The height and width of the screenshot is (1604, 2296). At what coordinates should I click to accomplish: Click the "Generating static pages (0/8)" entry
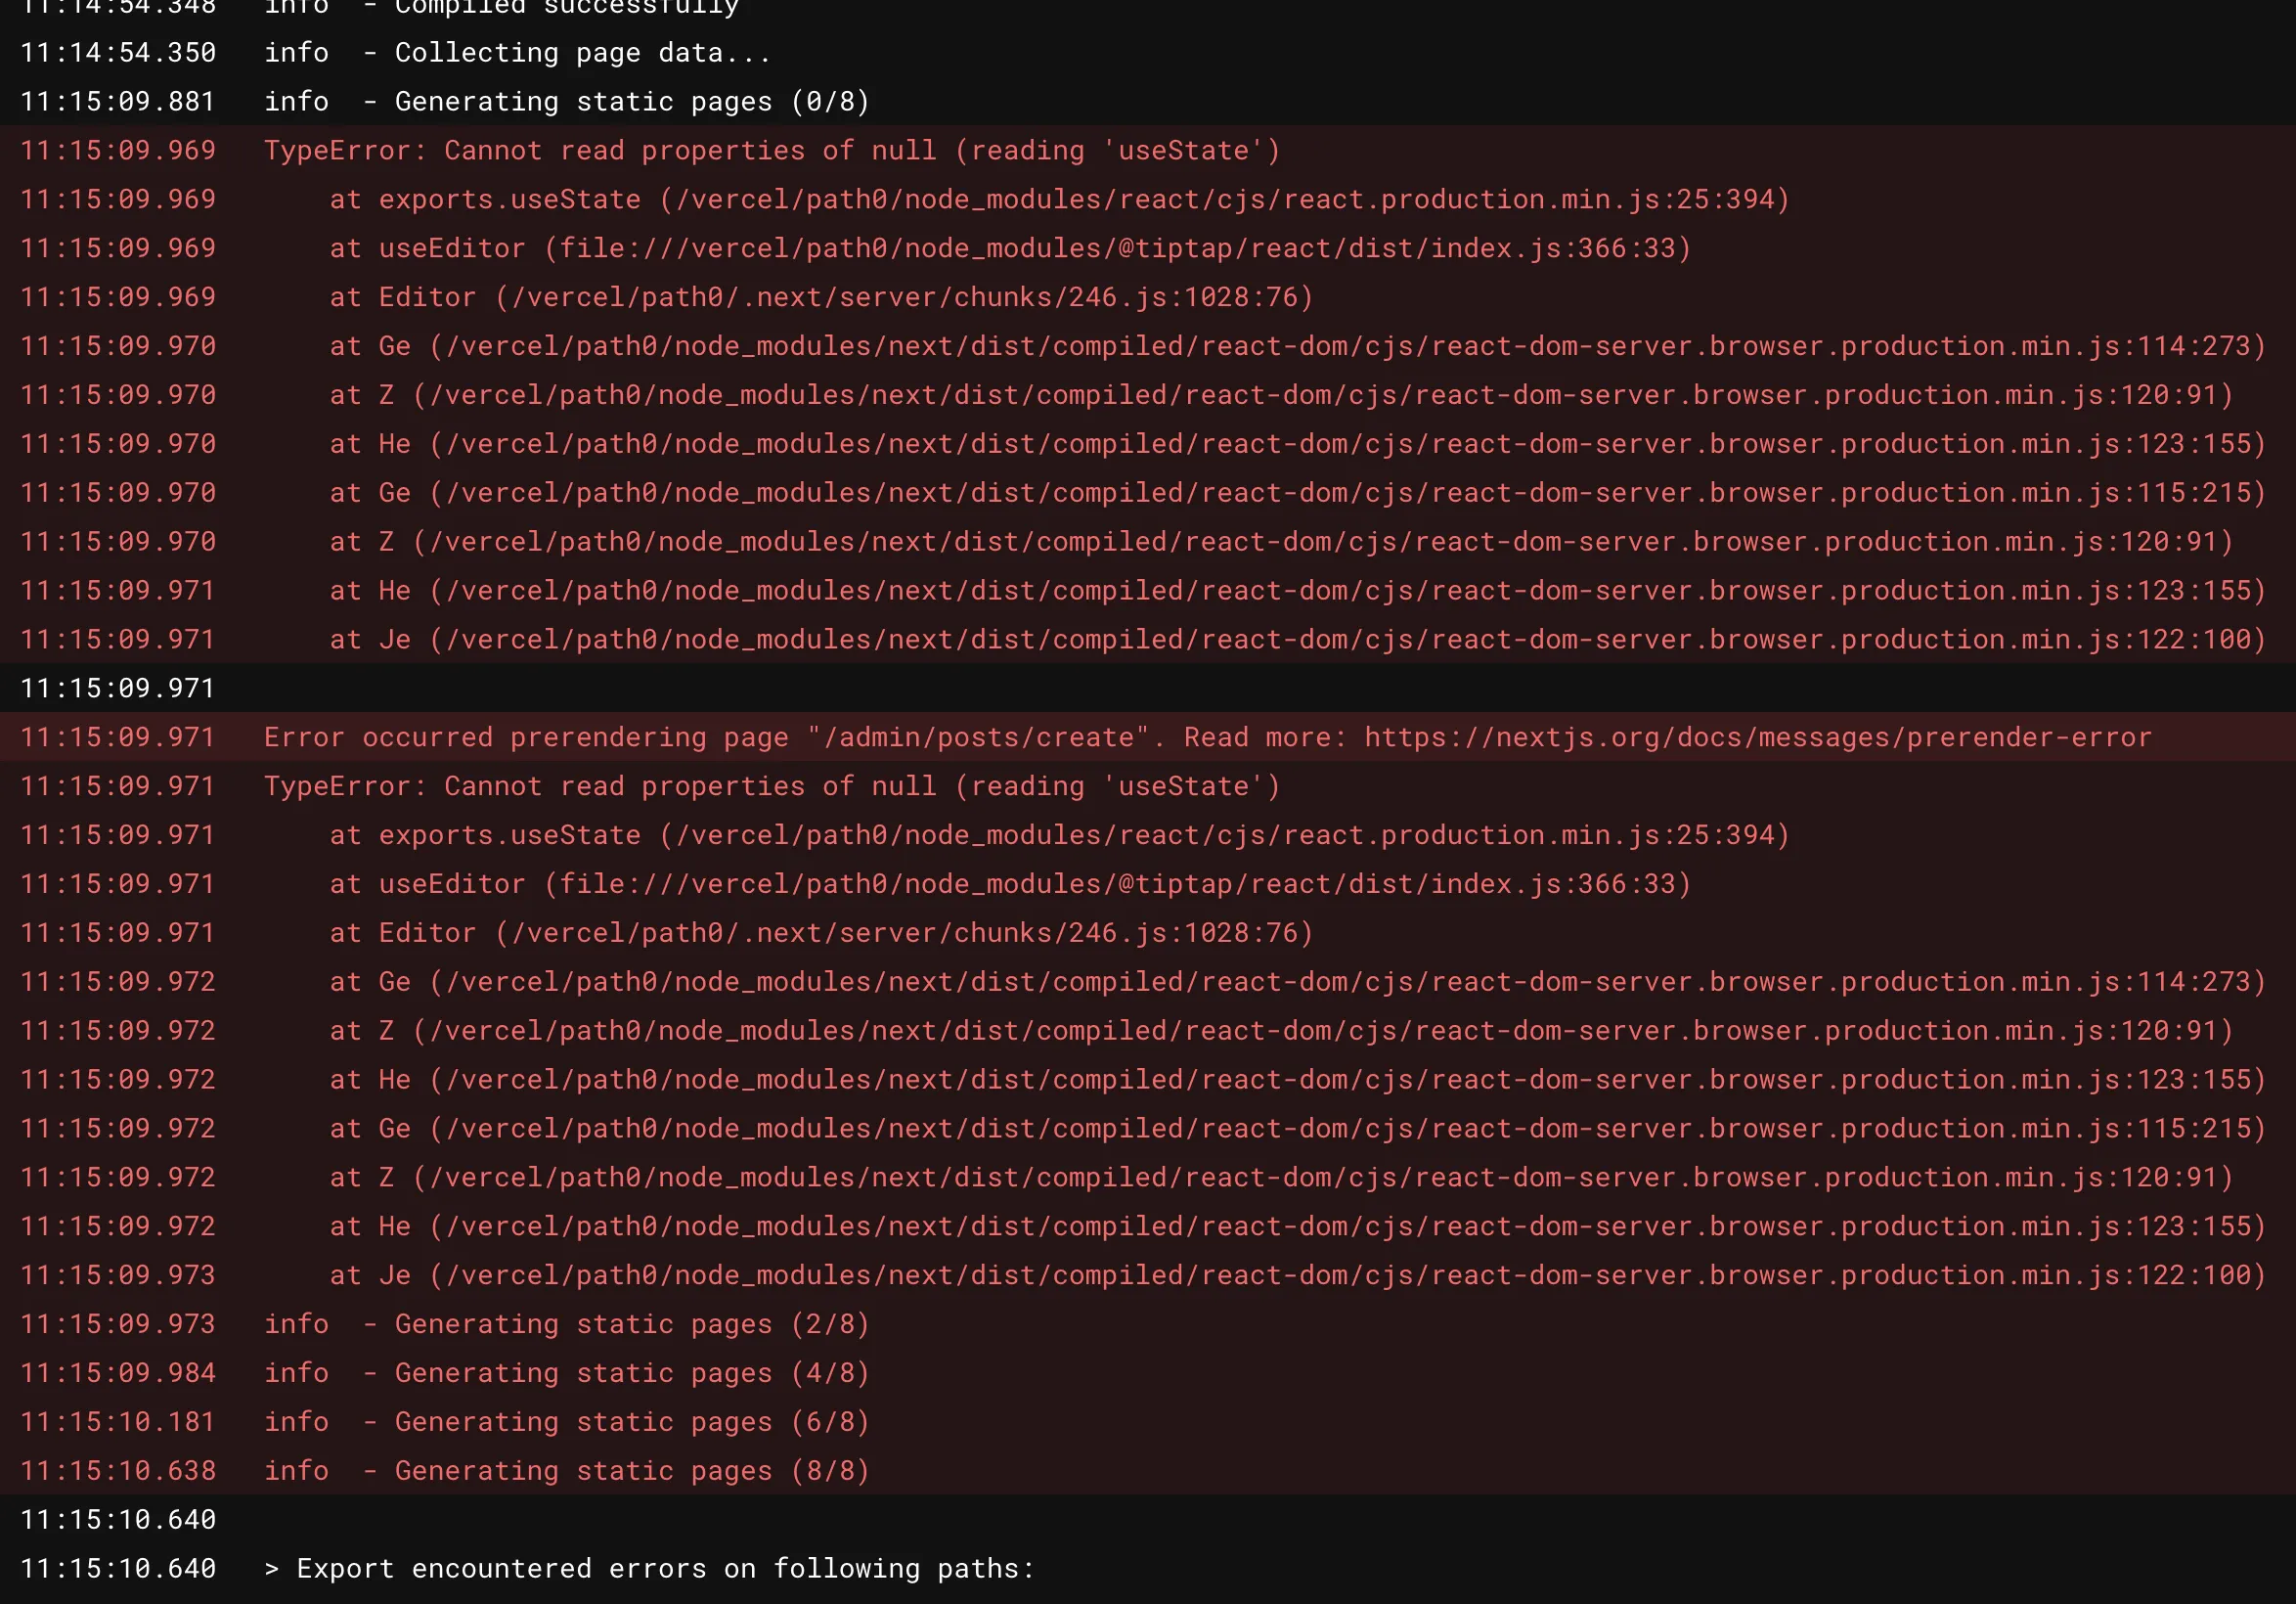[x=631, y=102]
